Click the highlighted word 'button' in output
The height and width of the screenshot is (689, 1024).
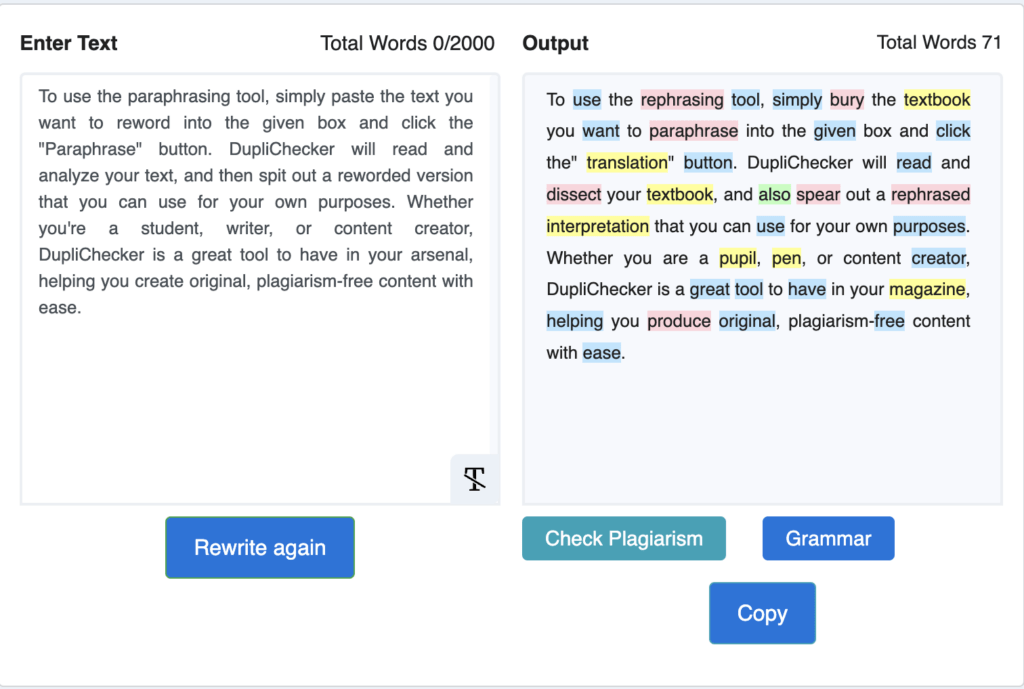pos(707,163)
